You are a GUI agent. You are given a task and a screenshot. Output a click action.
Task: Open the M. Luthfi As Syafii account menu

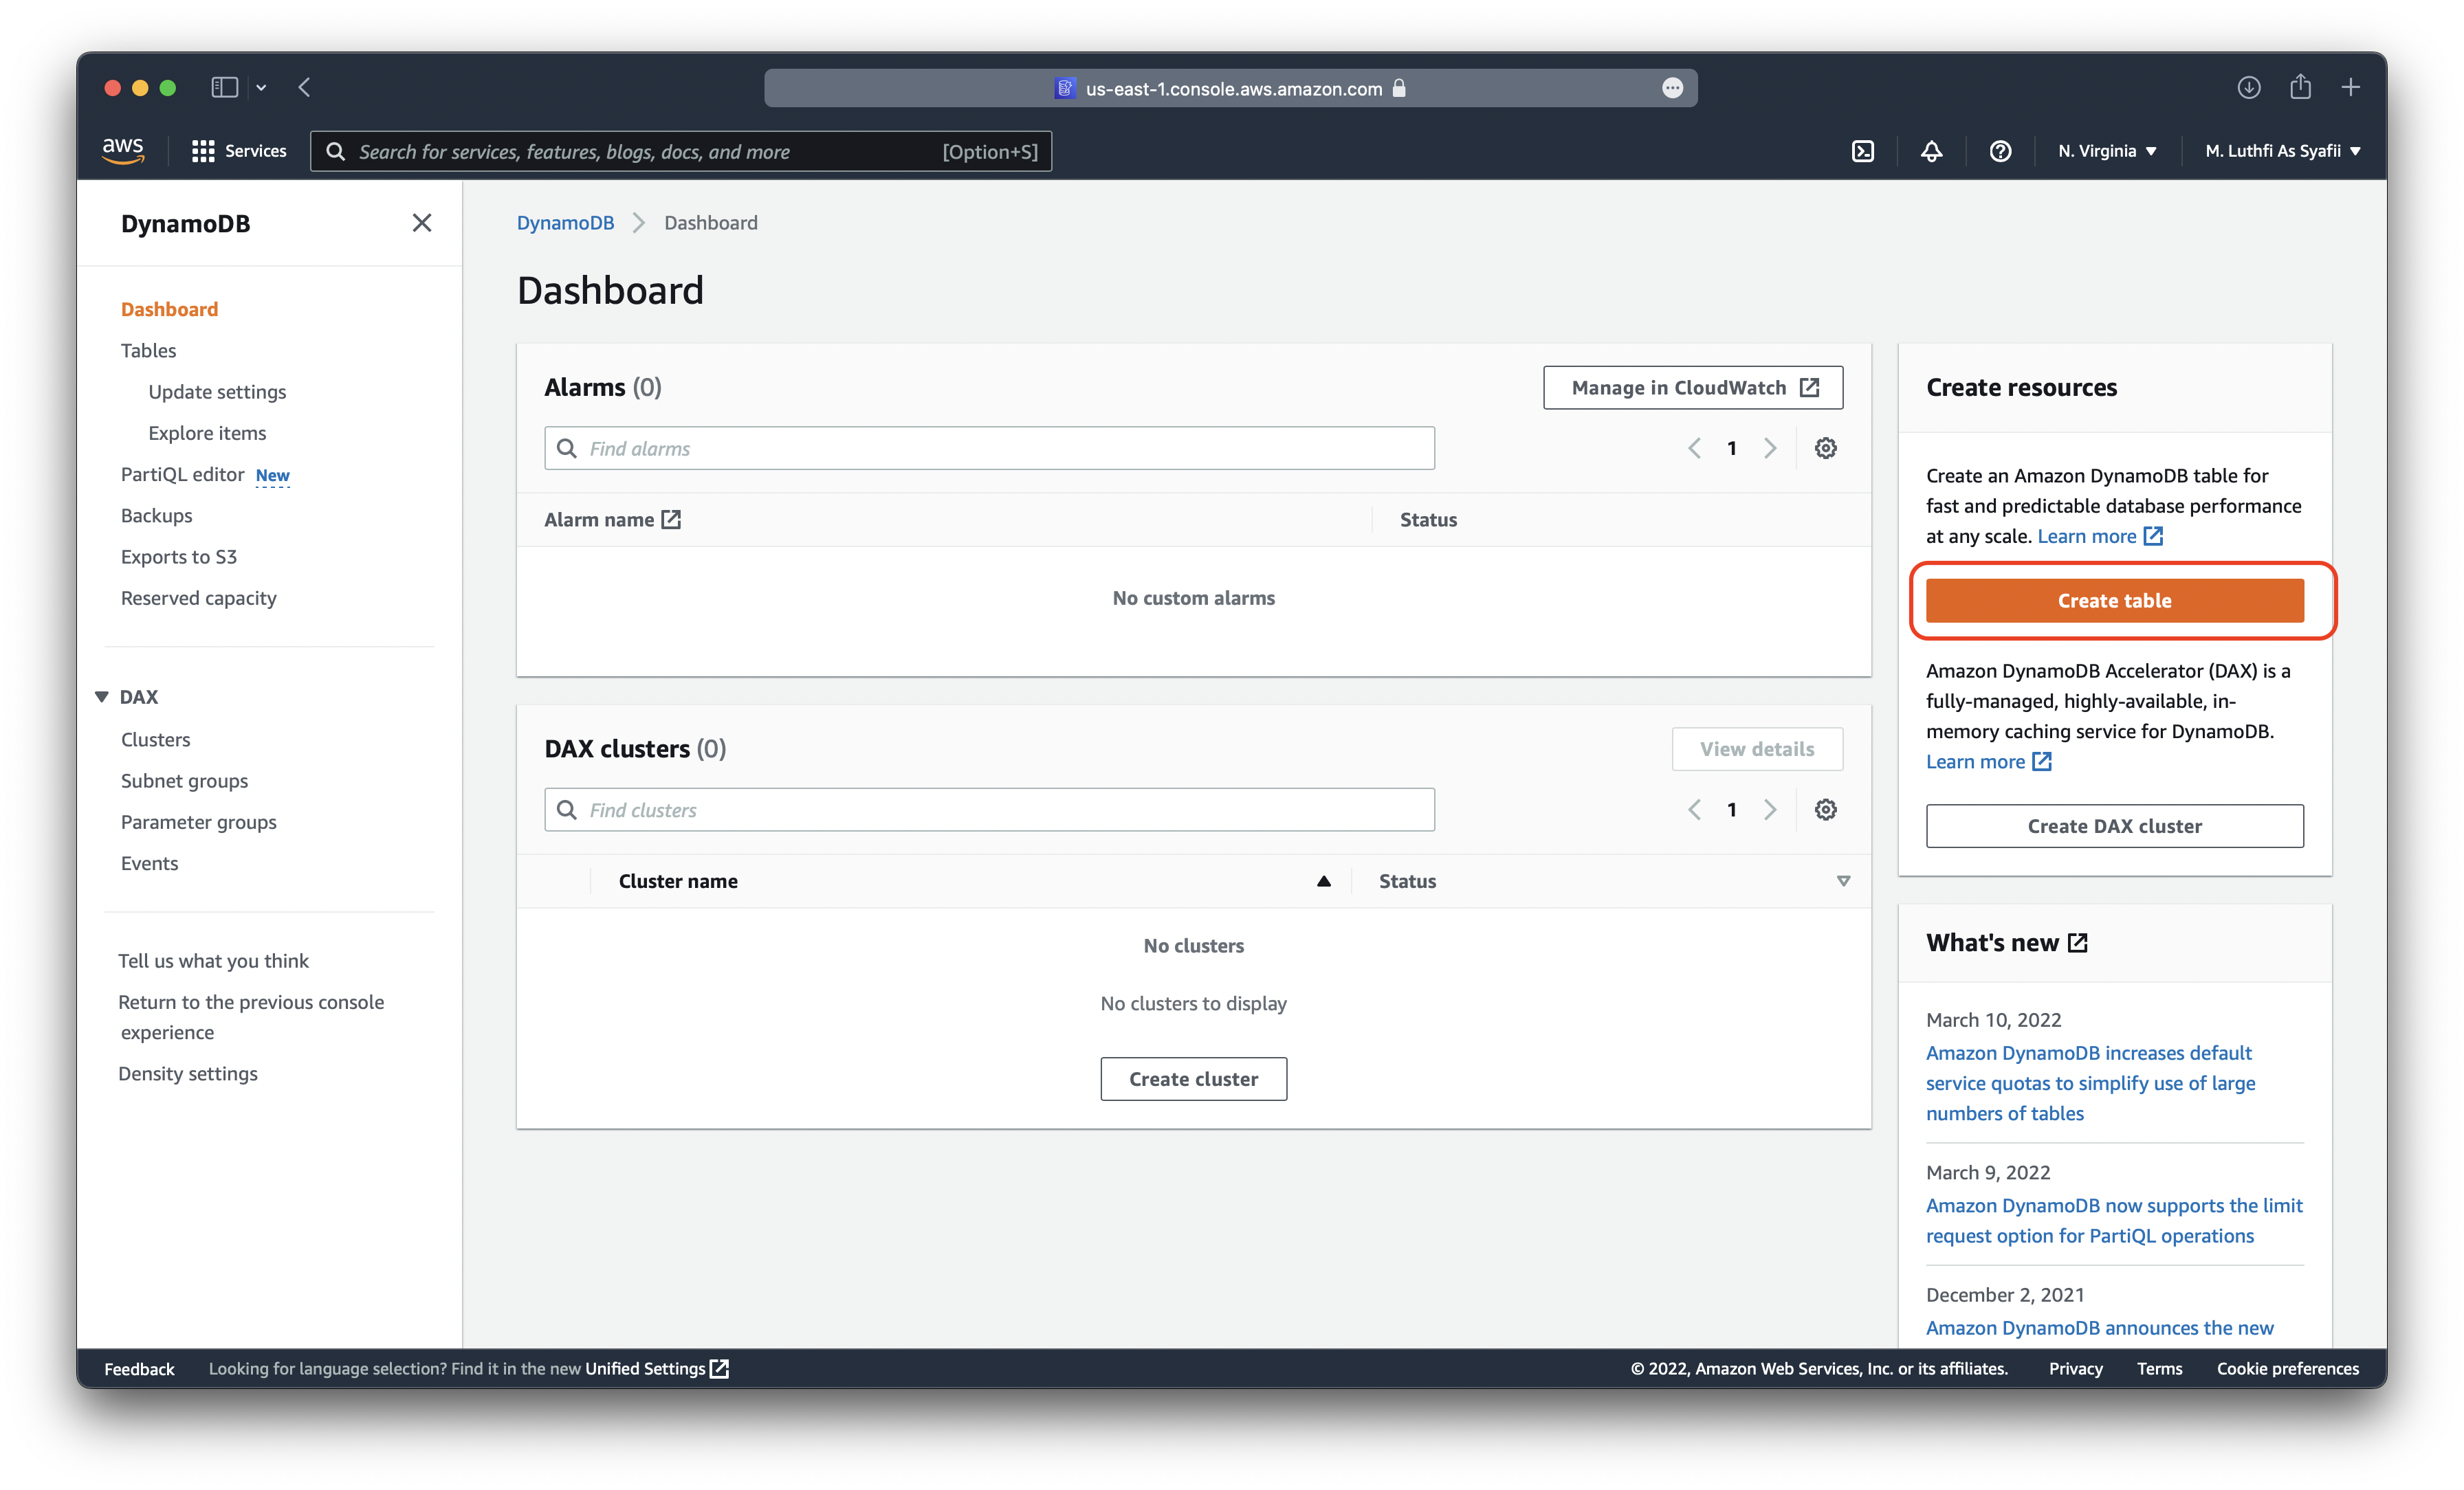tap(2283, 151)
